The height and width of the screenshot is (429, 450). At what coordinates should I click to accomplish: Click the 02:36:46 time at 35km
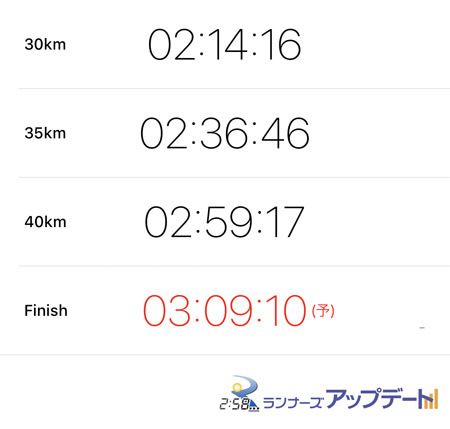pos(225,133)
